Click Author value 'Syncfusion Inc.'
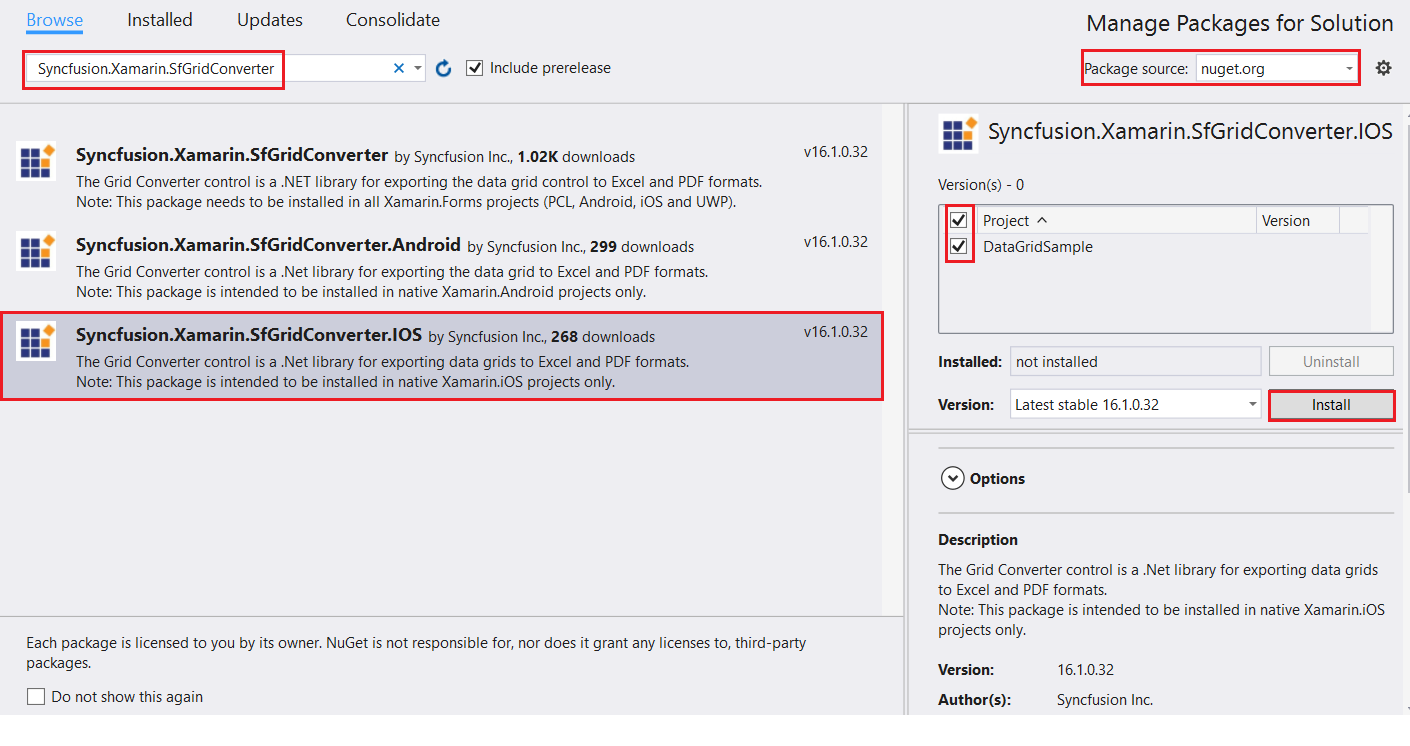This screenshot has width=1410, height=746. [1105, 700]
